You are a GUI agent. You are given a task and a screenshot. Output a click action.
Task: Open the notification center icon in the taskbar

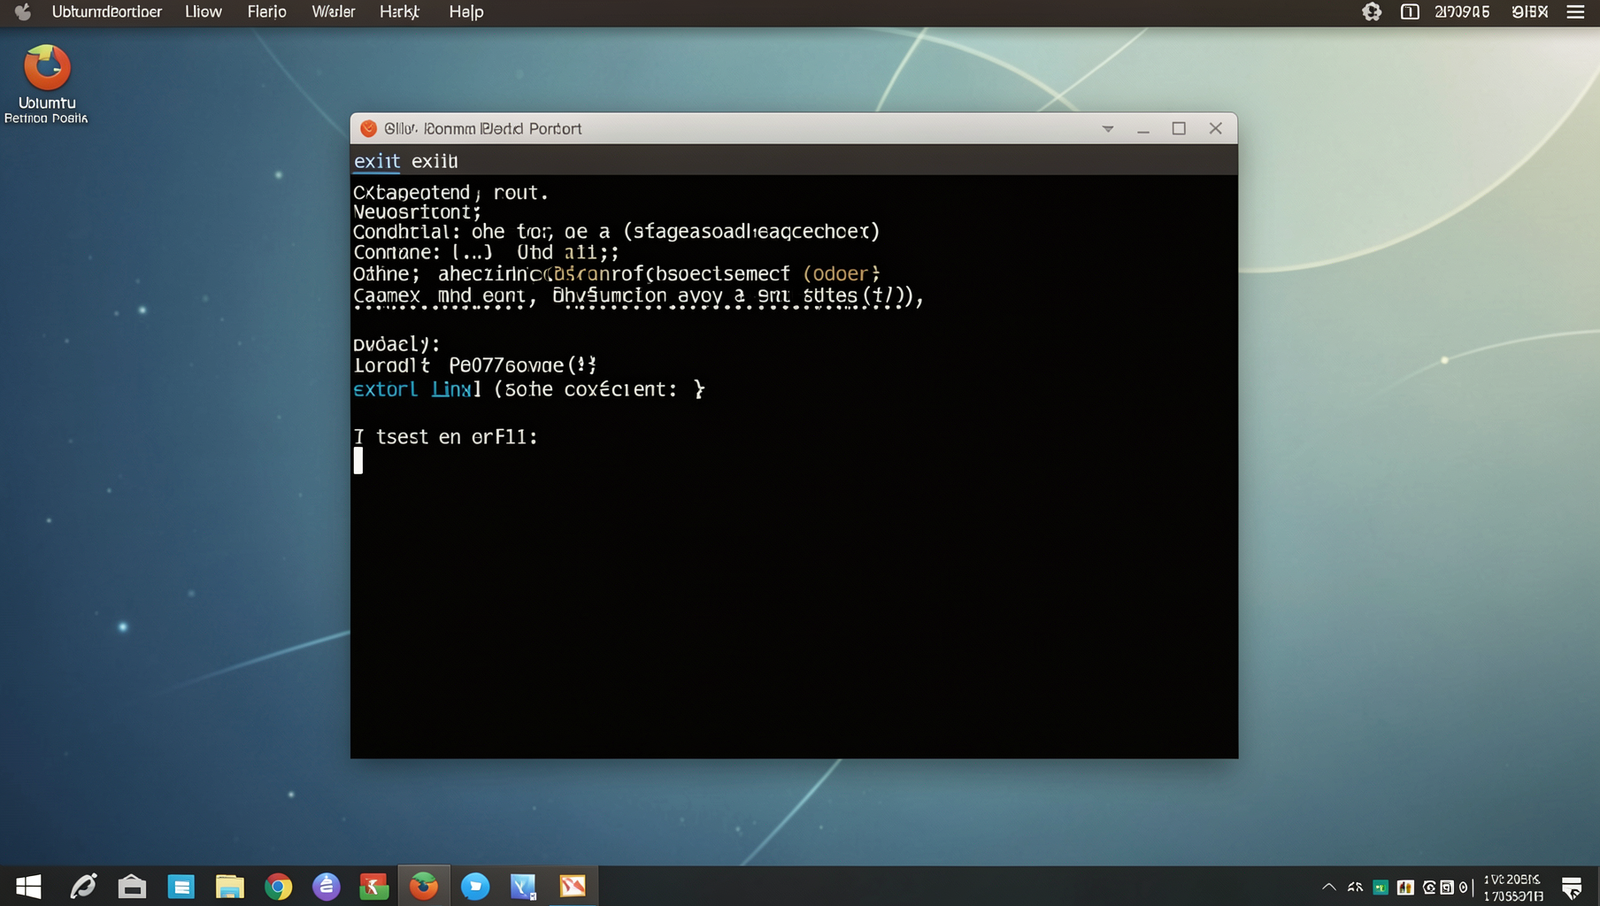pyautogui.click(x=1572, y=888)
